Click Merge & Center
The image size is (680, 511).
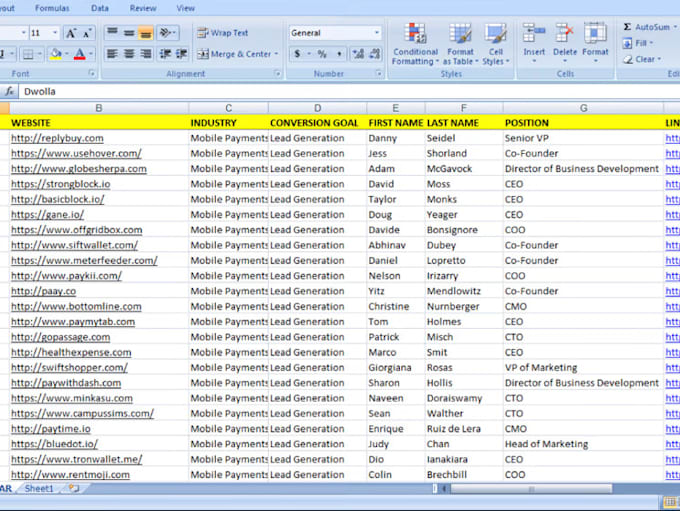click(234, 54)
